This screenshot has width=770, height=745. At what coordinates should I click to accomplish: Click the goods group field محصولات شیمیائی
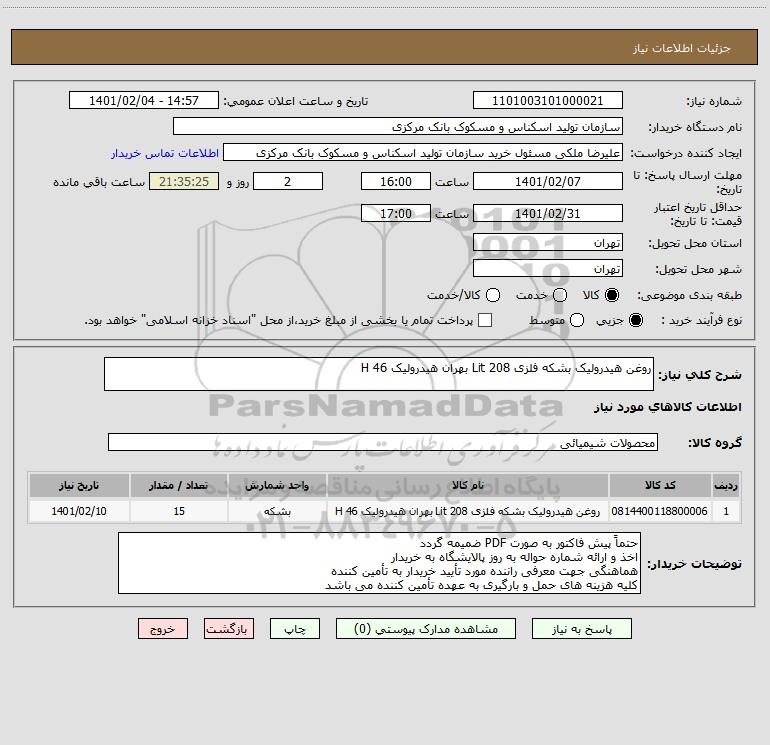click(383, 442)
